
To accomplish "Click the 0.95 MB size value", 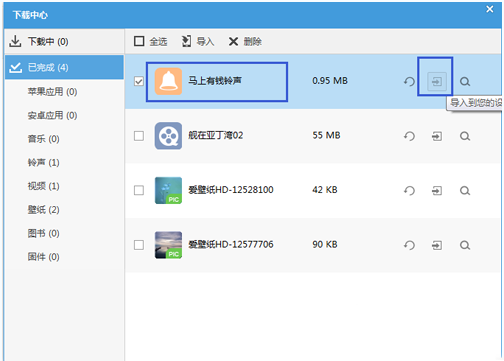I will 330,81.
